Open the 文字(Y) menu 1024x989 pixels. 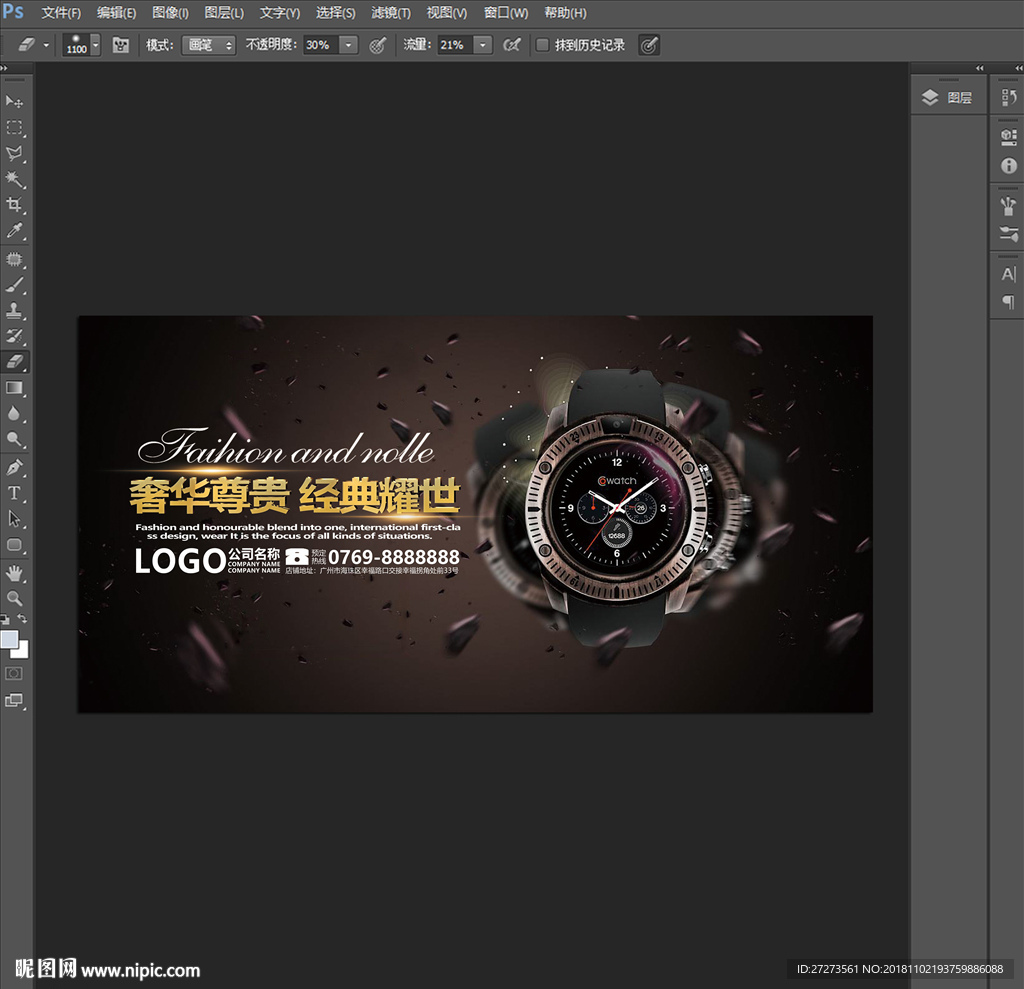tap(280, 13)
